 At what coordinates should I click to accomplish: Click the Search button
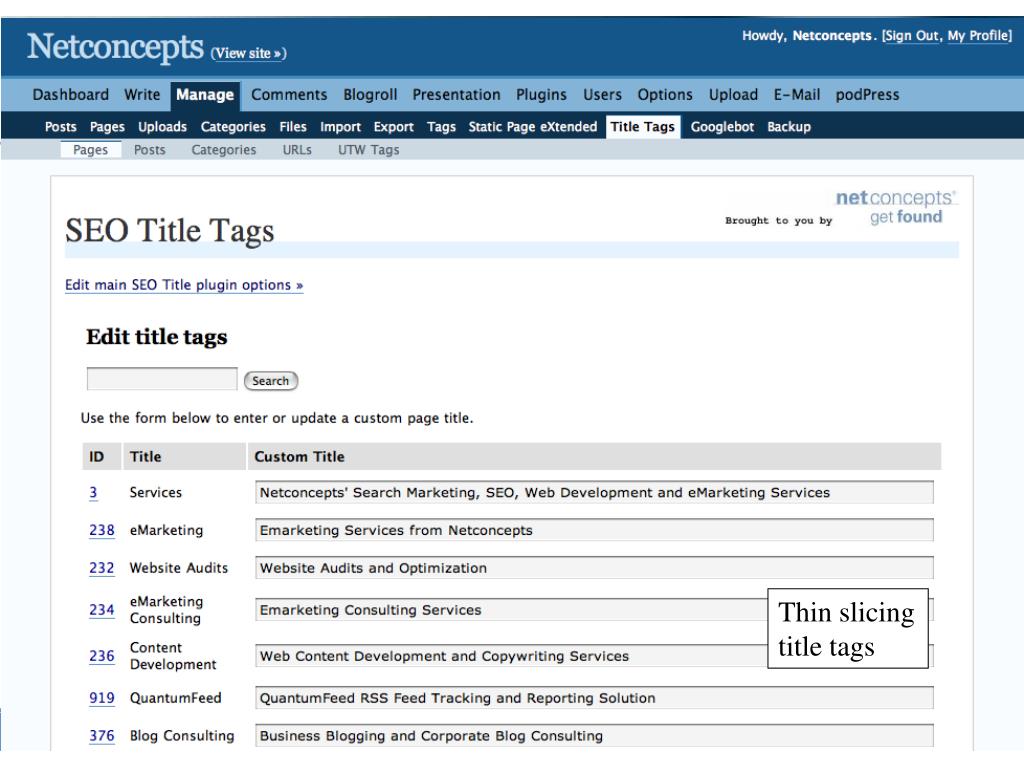(x=270, y=381)
